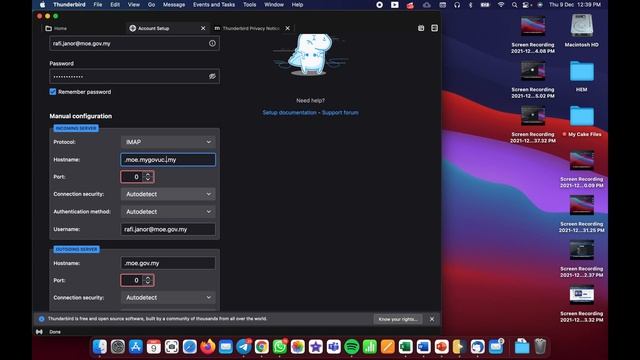This screenshot has height=360, width=640.
Task: Open the tasks icon in tab bar
Action: pos(434,28)
